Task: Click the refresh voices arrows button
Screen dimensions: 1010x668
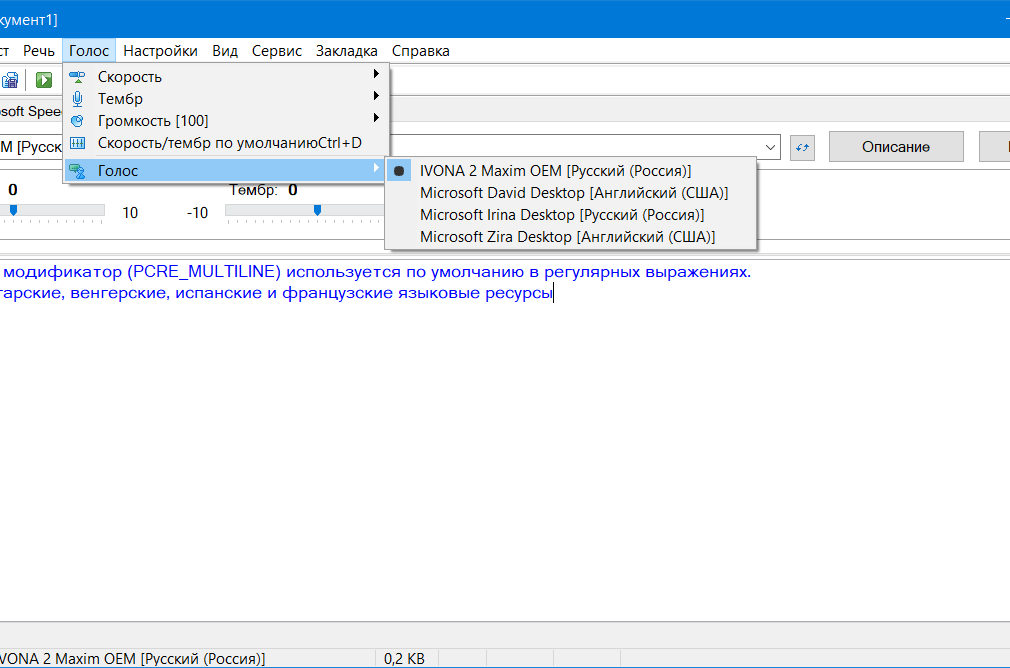Action: (802, 148)
